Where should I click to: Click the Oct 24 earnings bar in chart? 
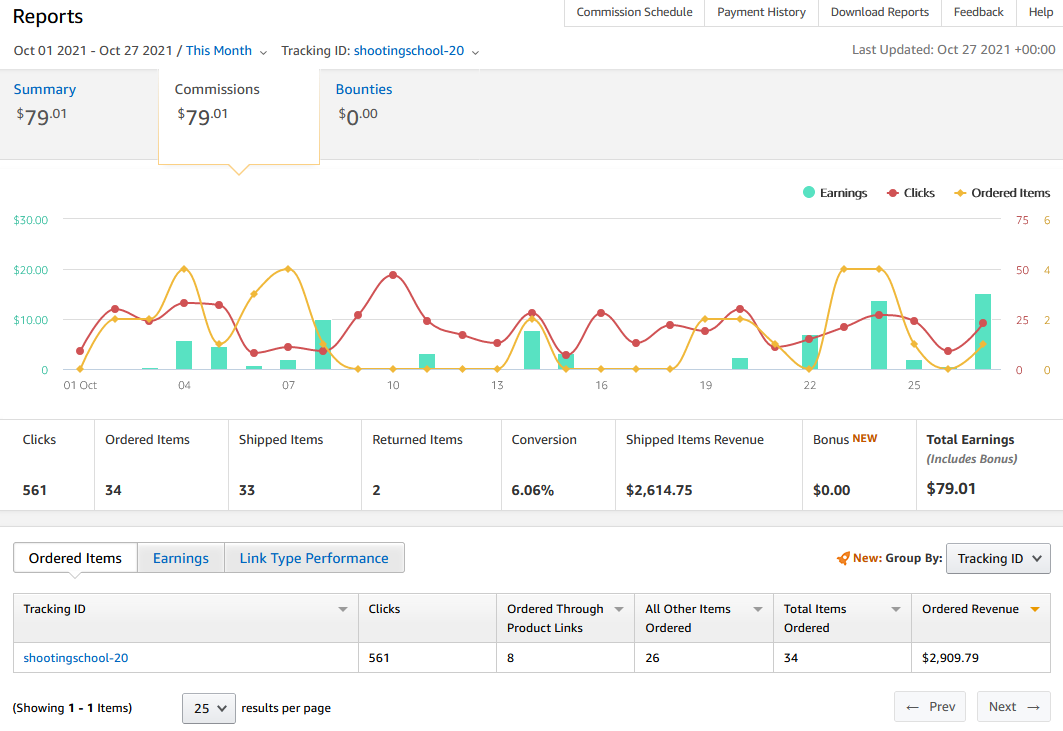pyautogui.click(x=879, y=335)
